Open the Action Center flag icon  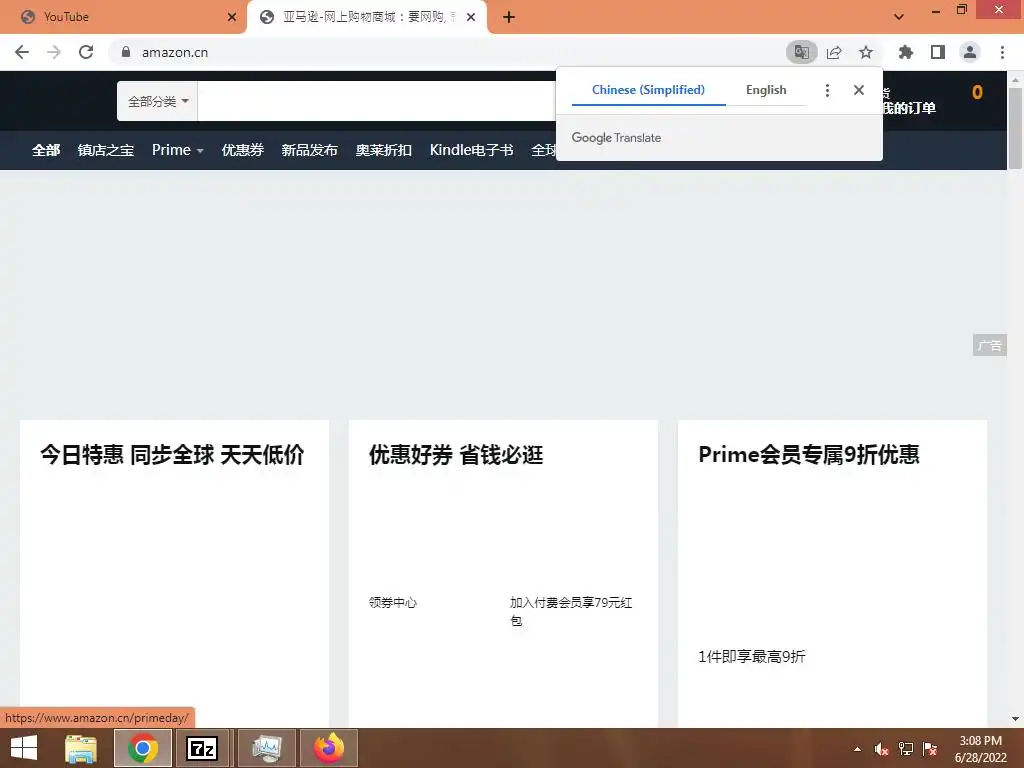(x=930, y=749)
